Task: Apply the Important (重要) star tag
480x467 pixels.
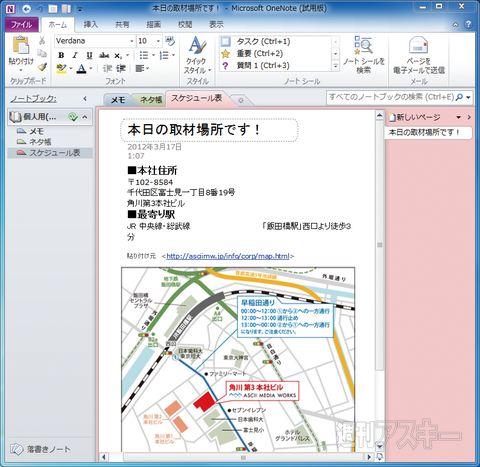Action: pyautogui.click(x=226, y=53)
